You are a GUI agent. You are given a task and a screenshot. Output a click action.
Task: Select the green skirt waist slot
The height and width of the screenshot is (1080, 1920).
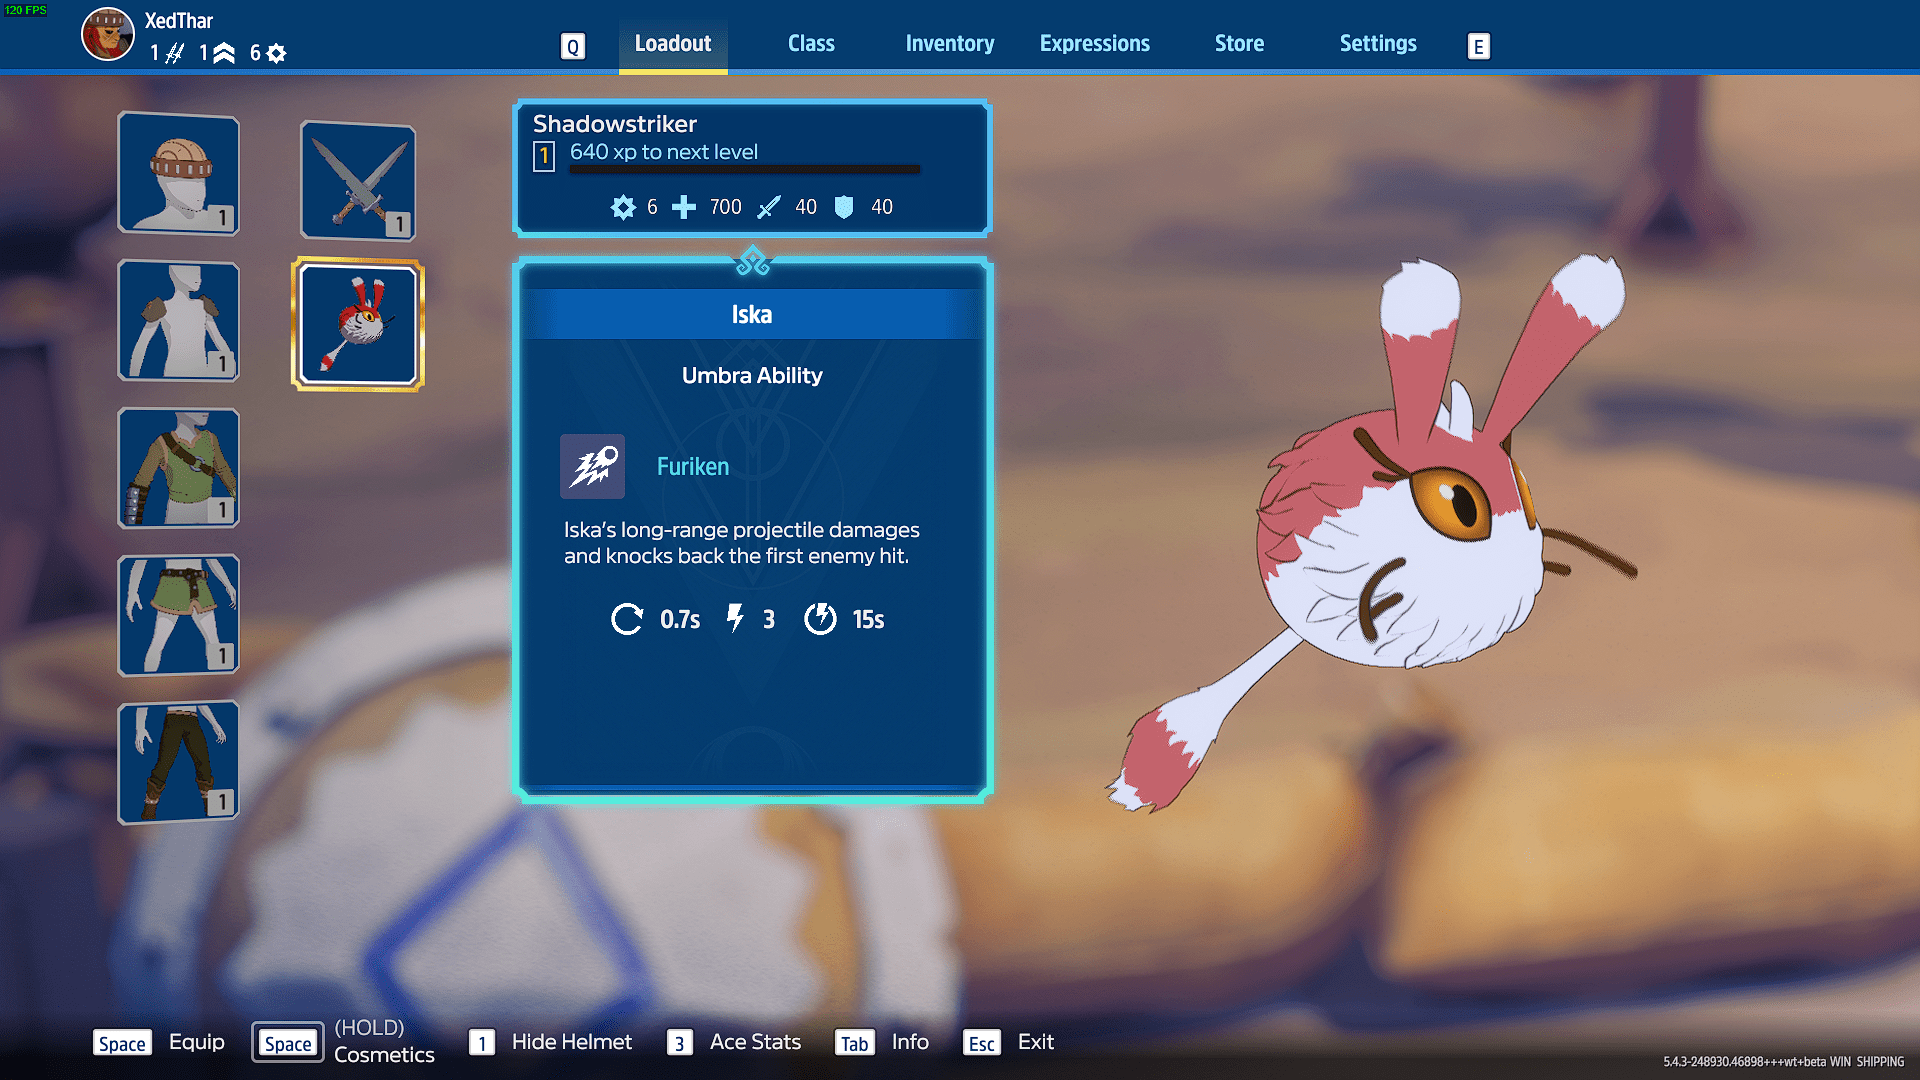point(178,615)
